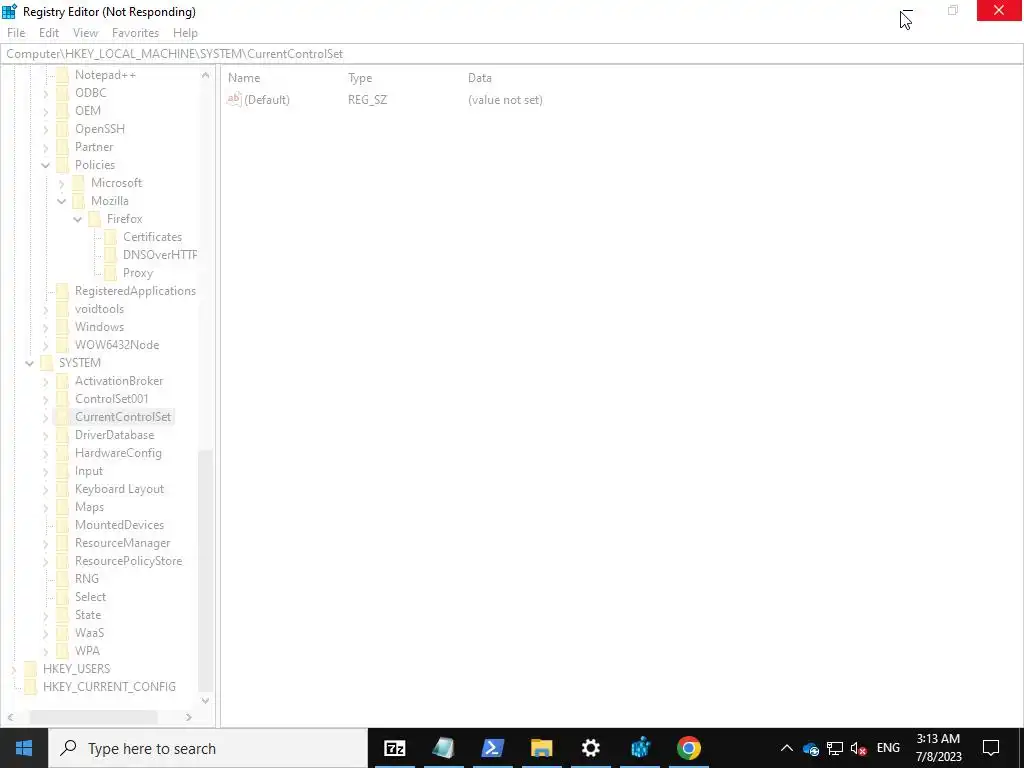Expand the CurrentControlSet key

pyautogui.click(x=46, y=417)
